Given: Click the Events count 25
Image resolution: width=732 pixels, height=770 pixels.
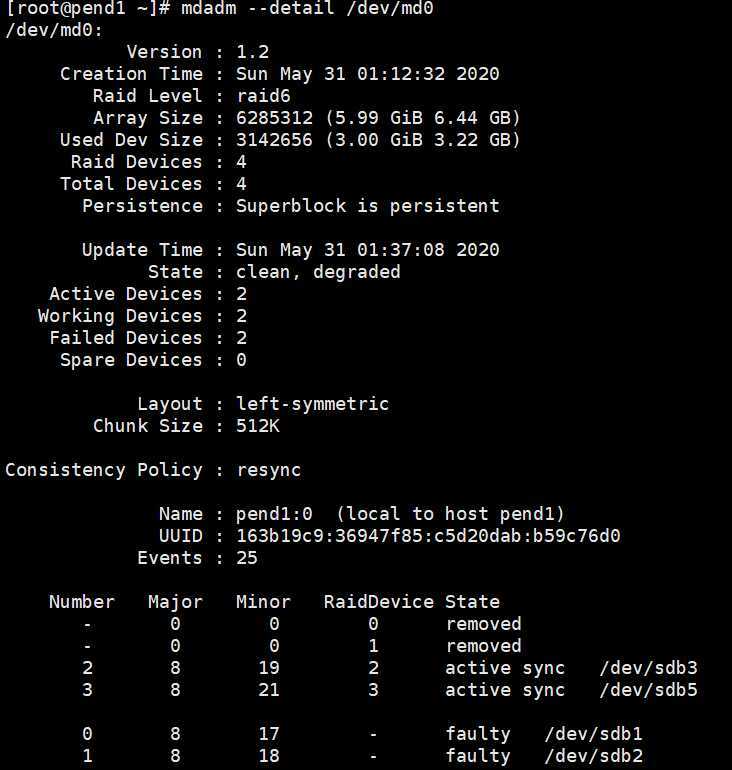Looking at the screenshot, I should (246, 558).
